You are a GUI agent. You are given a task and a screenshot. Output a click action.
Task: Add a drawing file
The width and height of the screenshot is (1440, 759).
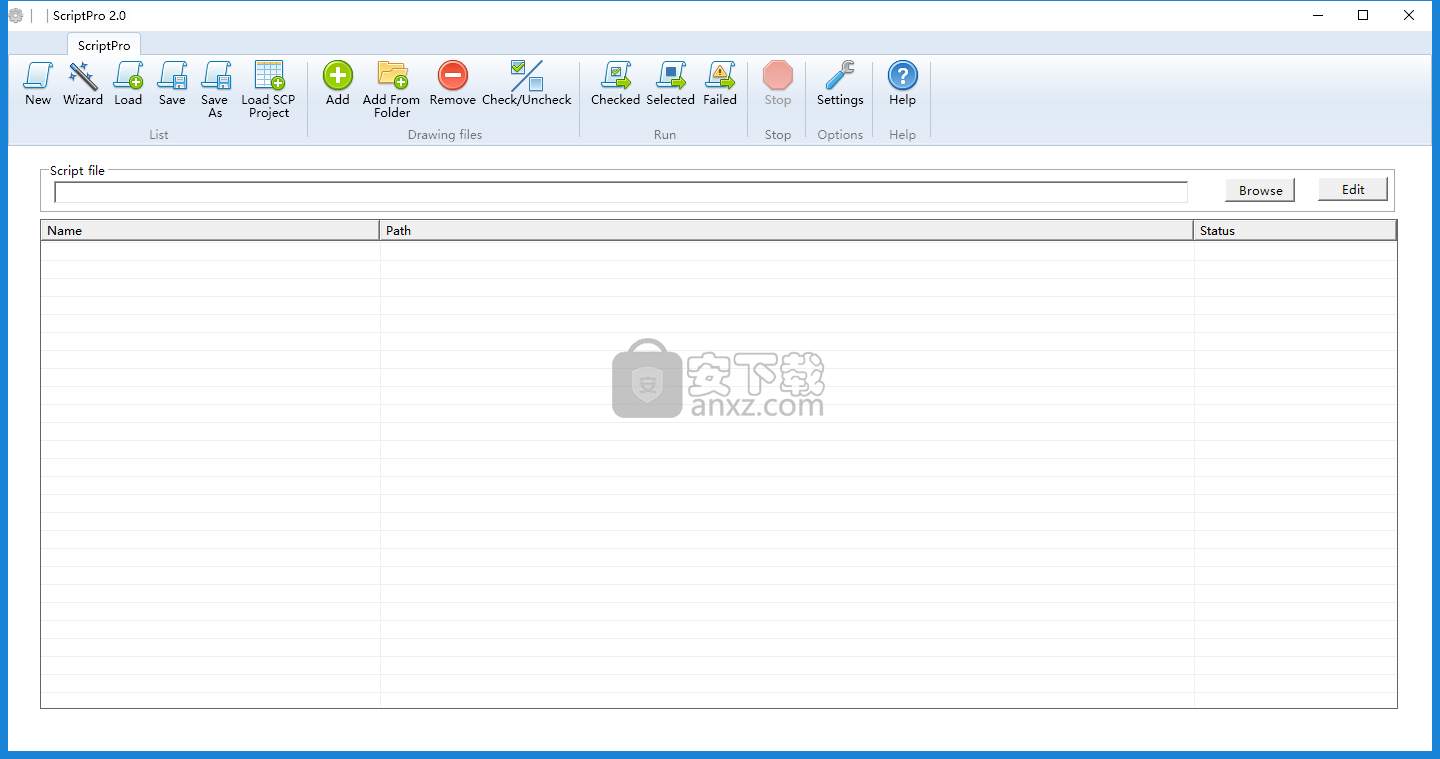point(338,84)
